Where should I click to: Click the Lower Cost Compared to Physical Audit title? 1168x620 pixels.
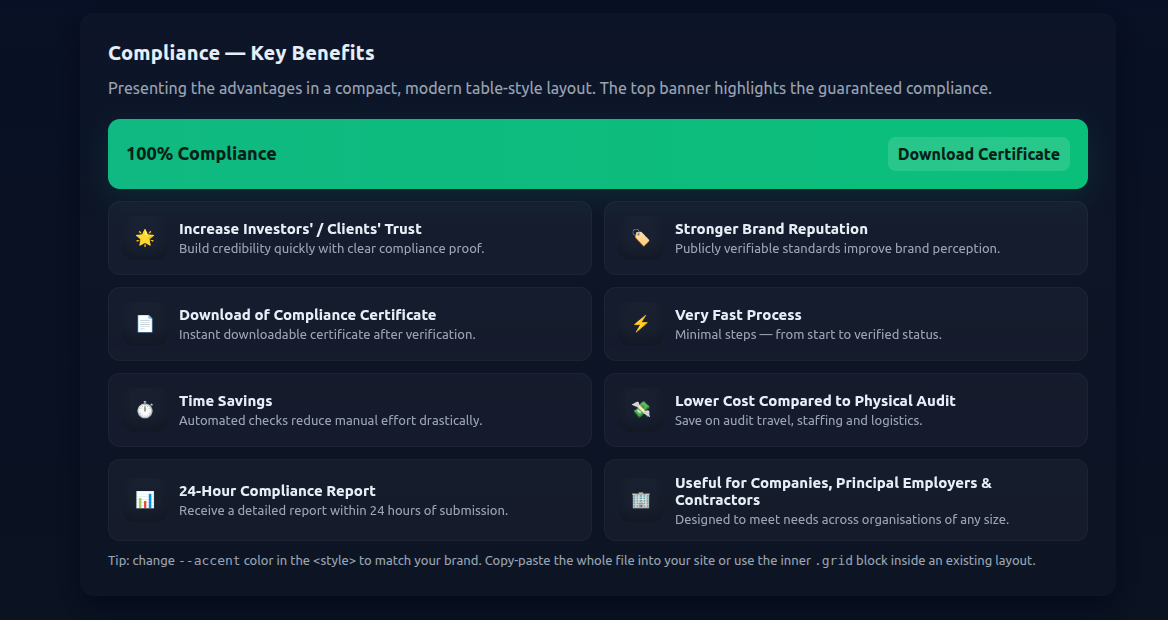pos(815,401)
